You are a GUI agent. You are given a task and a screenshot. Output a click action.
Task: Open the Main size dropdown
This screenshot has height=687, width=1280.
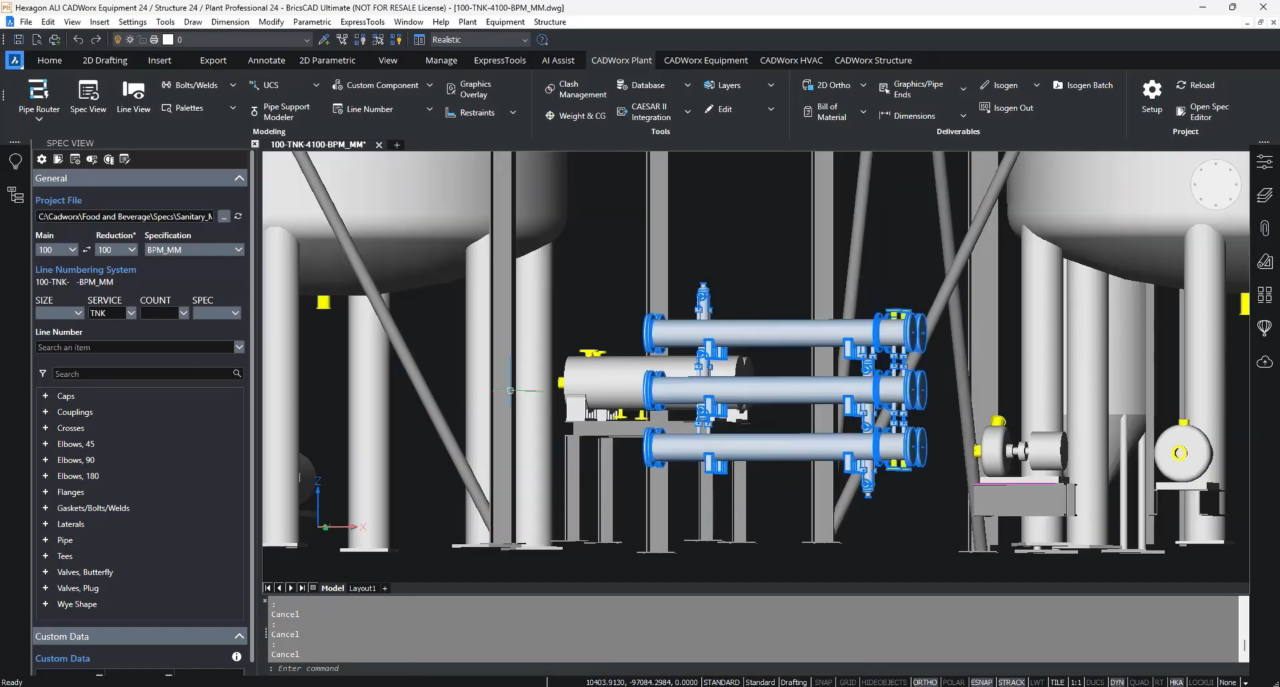coord(57,249)
